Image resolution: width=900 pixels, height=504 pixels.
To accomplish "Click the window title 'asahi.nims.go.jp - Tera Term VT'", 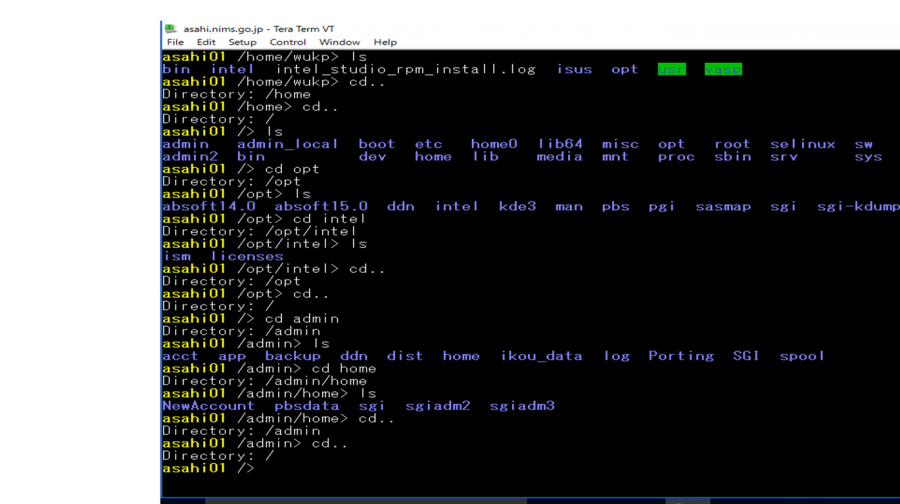I will (259, 29).
